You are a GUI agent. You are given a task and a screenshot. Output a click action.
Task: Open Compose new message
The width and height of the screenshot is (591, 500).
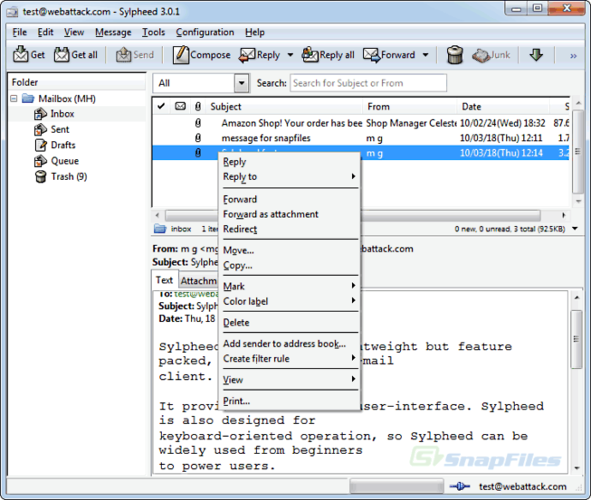tap(202, 55)
